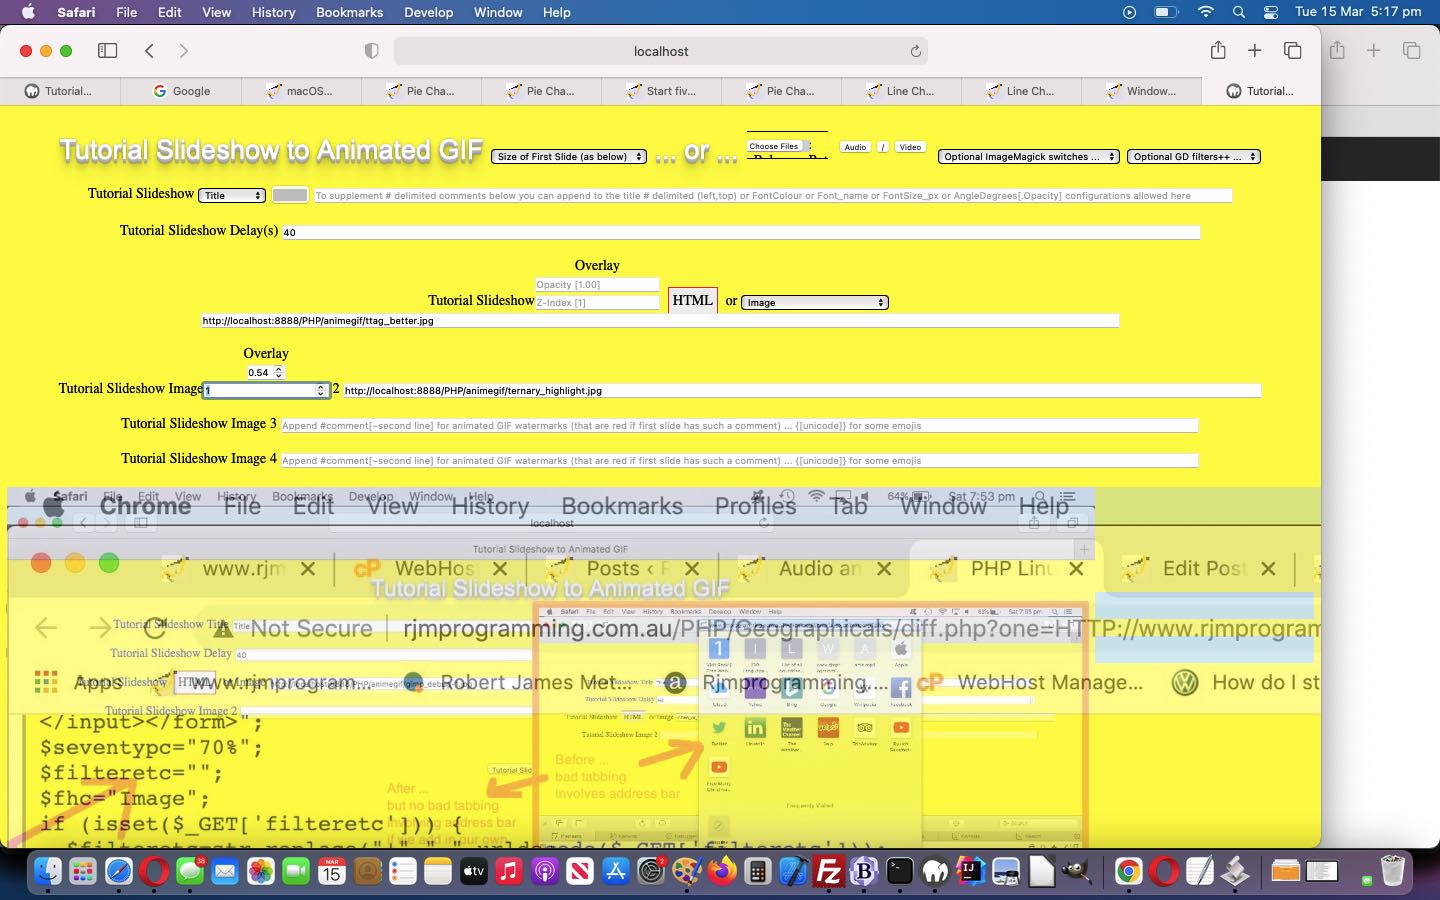This screenshot has width=1440, height=900.
Task: Open Music app in the Dock
Action: pyautogui.click(x=509, y=872)
